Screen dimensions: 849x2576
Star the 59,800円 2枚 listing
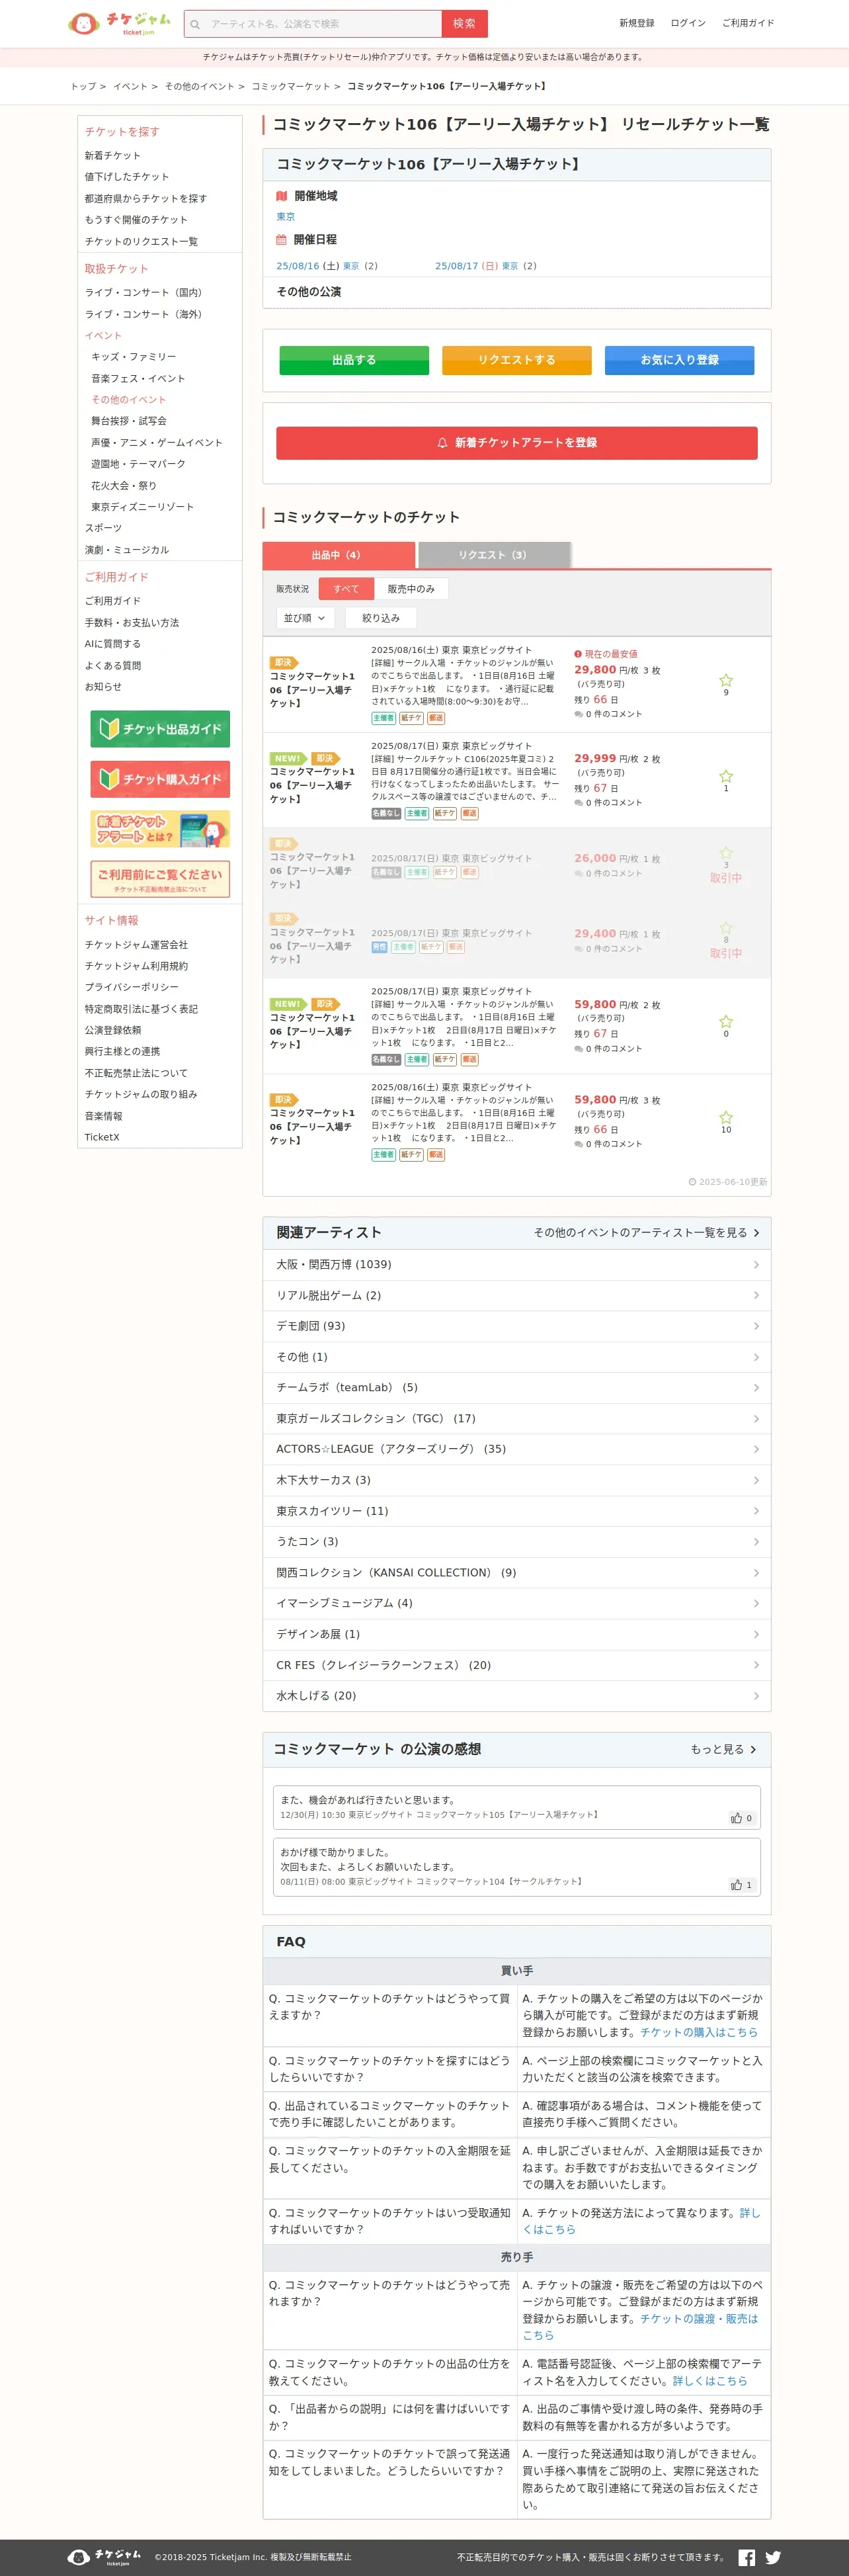click(726, 1021)
